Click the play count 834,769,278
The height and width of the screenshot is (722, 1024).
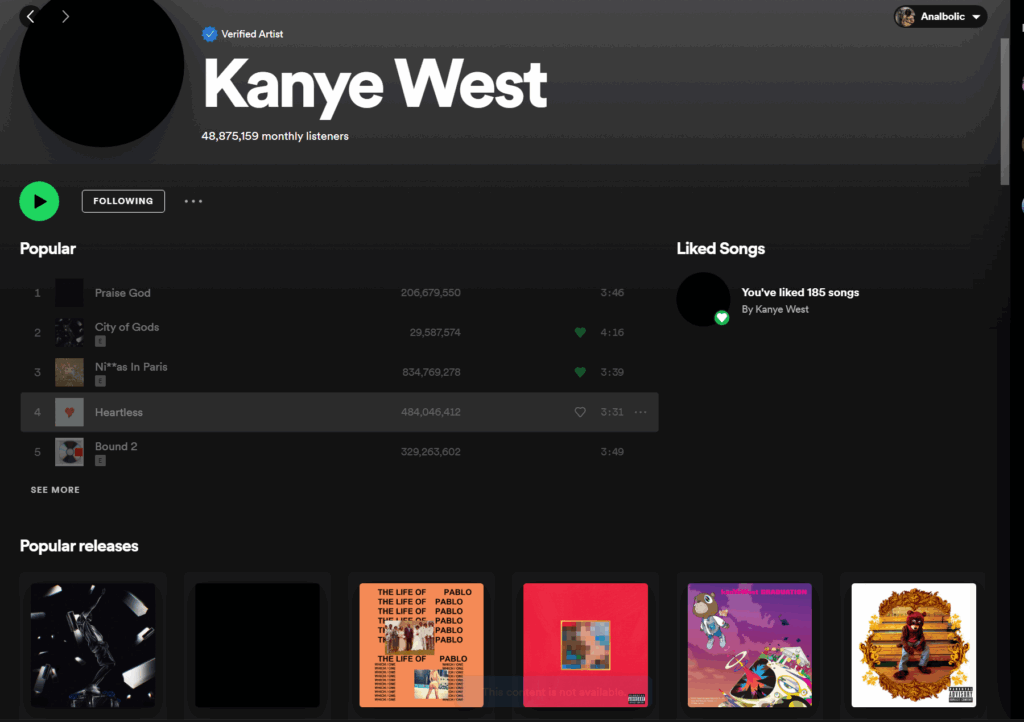click(431, 372)
